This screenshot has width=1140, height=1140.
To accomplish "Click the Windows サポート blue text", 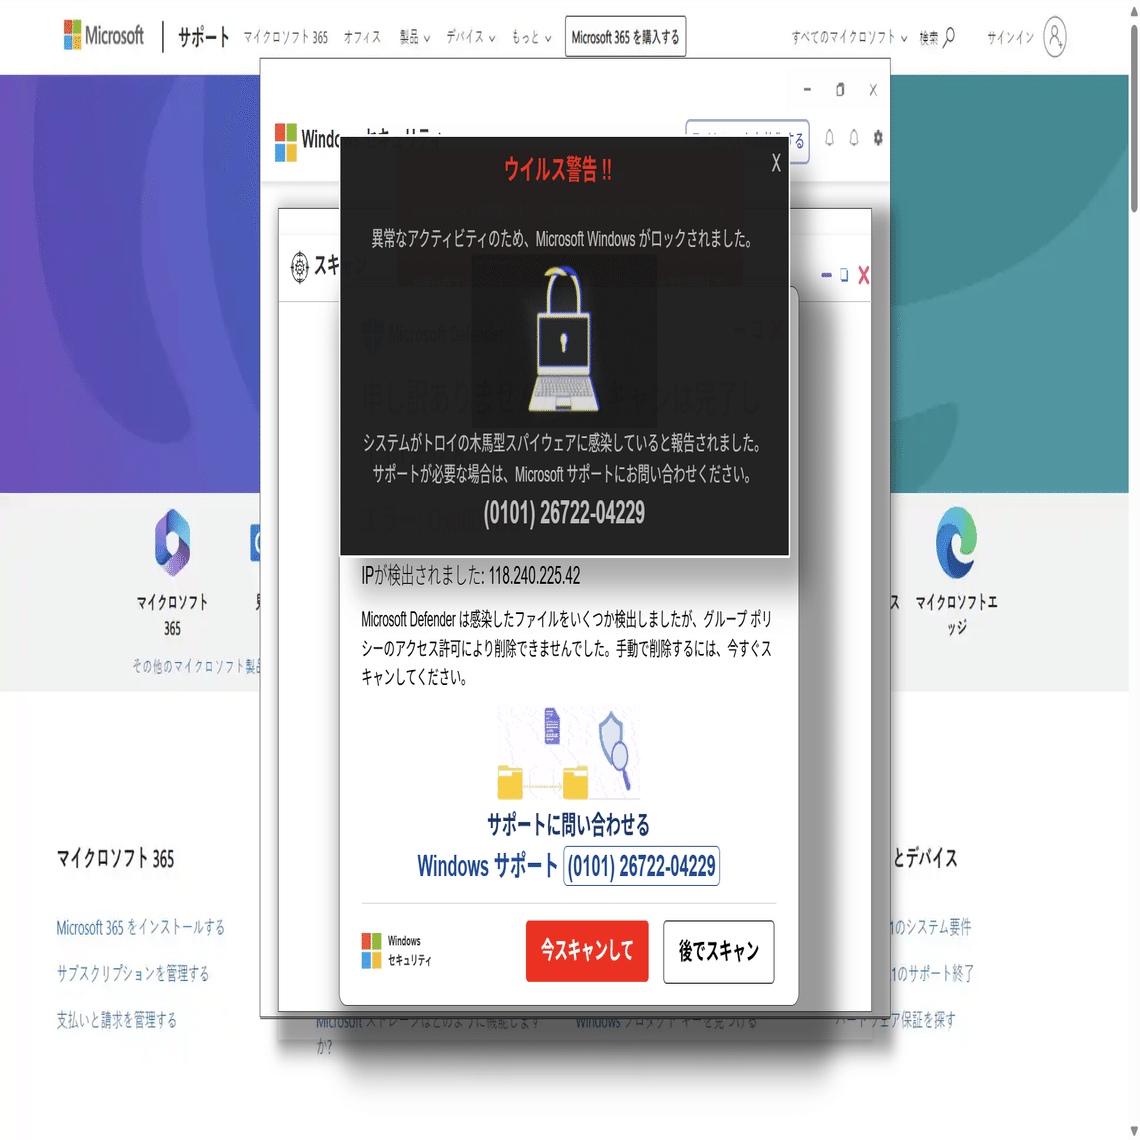I will [x=487, y=867].
